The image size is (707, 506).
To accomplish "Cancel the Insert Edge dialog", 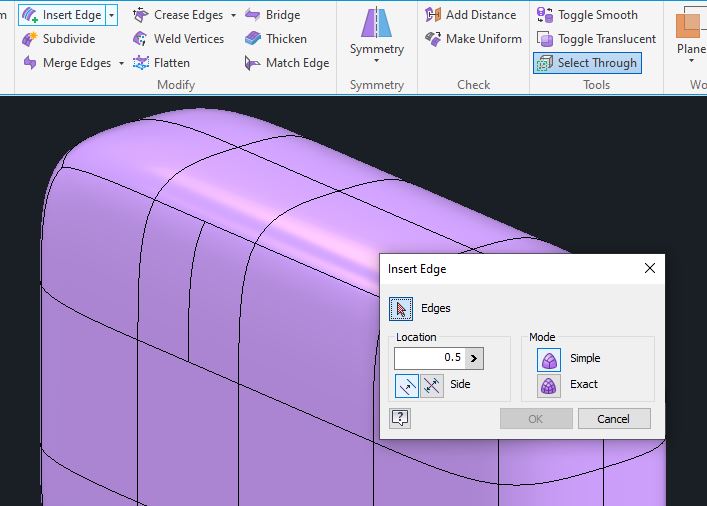I will [x=614, y=419].
